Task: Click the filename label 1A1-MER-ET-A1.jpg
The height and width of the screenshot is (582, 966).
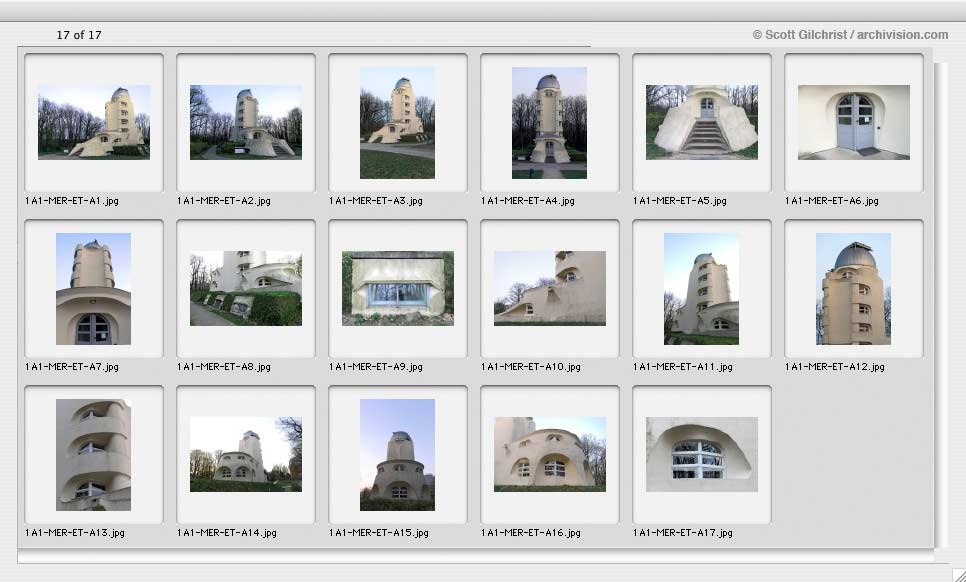Action: pos(71,201)
